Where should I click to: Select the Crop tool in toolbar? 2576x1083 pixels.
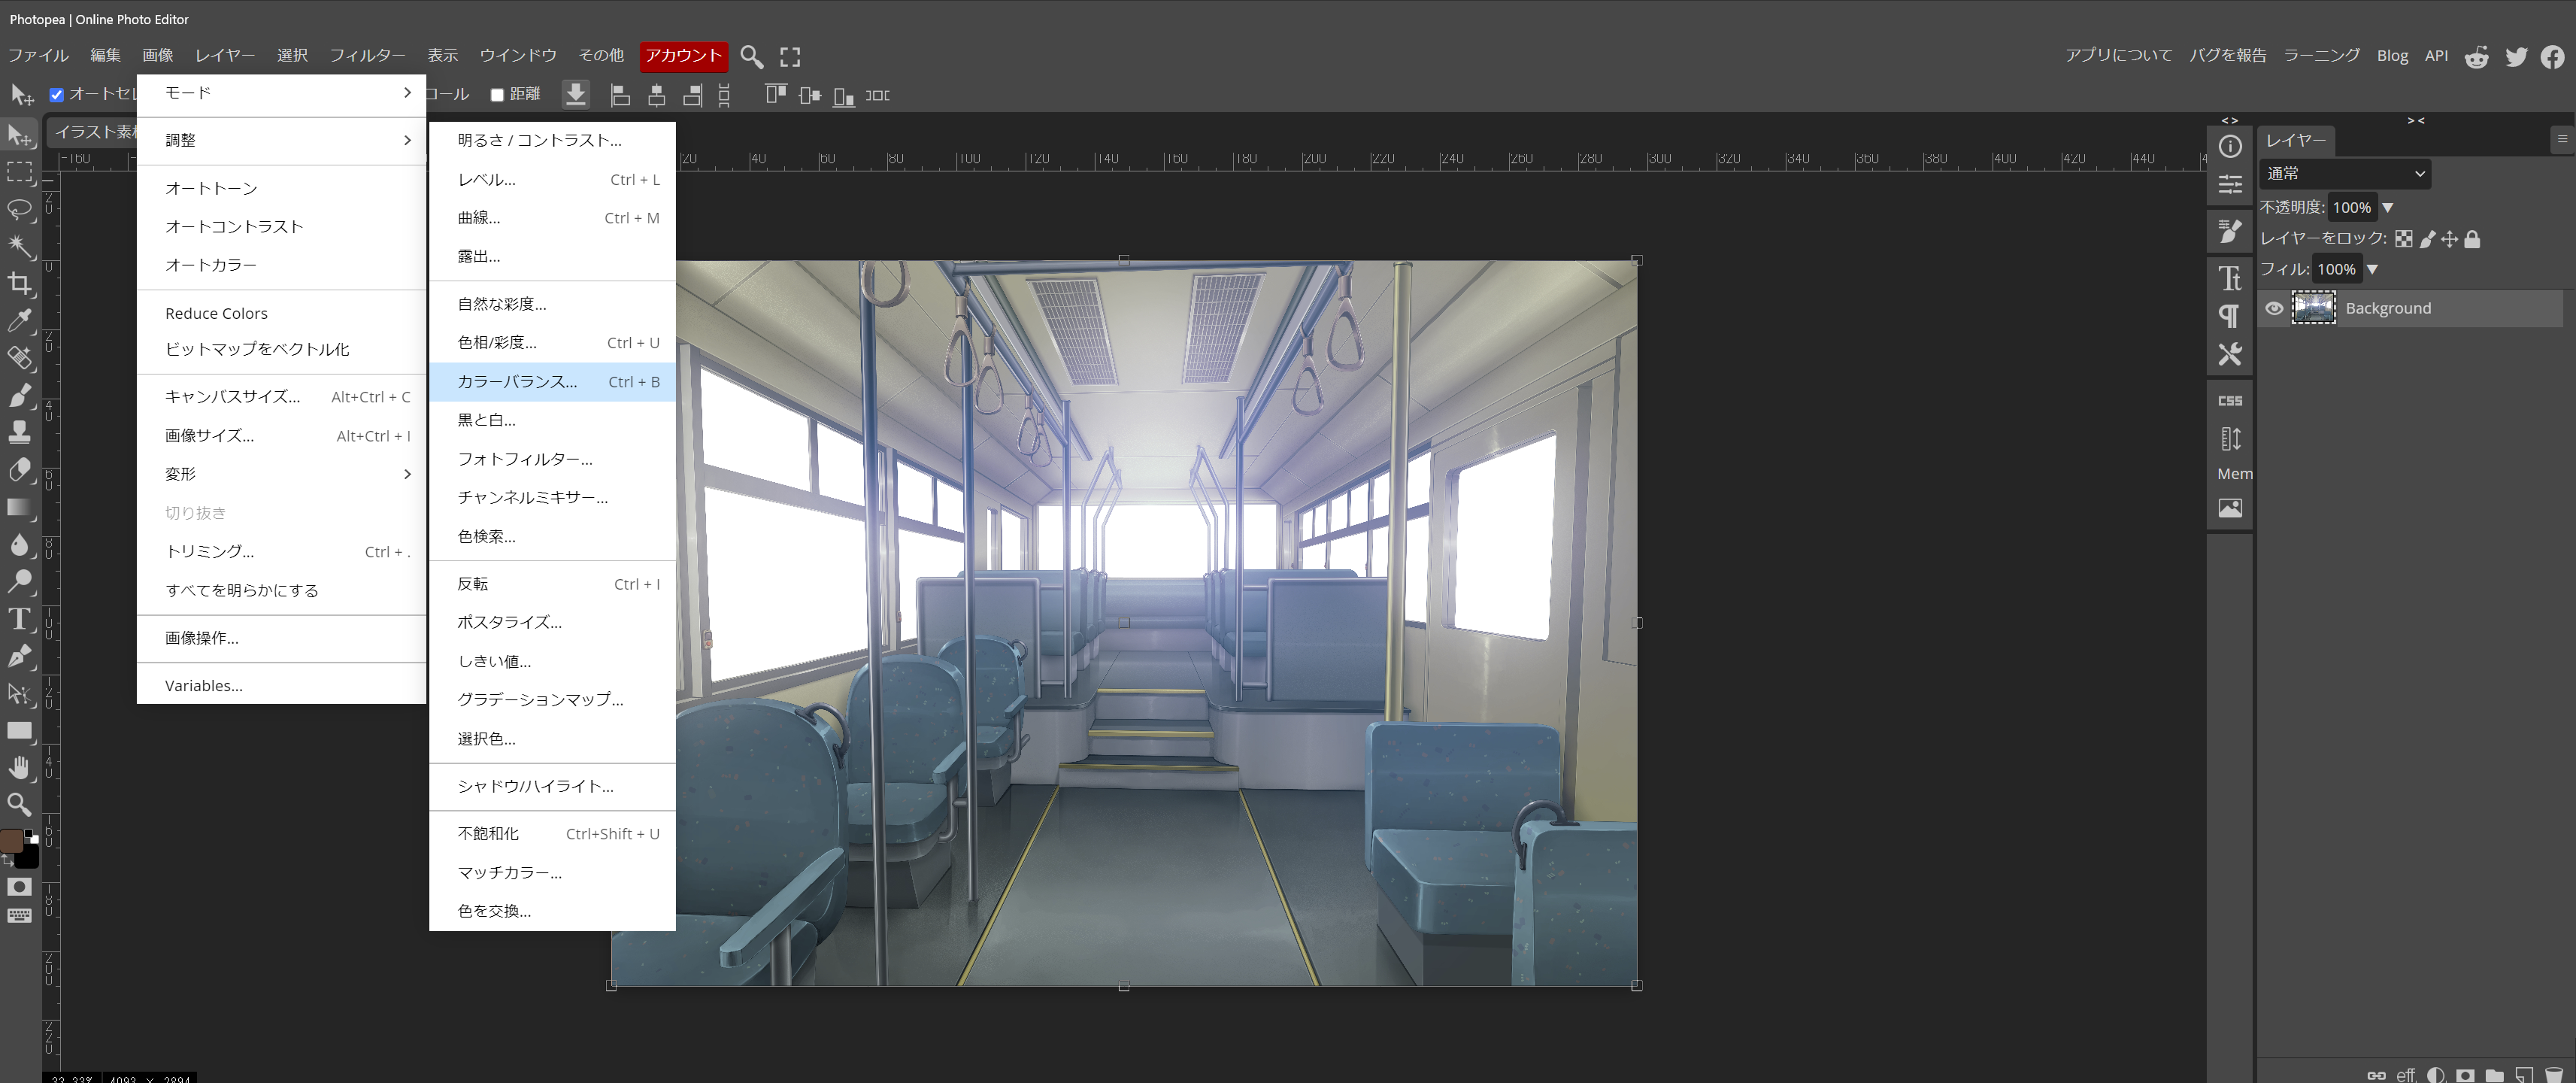tap(19, 284)
